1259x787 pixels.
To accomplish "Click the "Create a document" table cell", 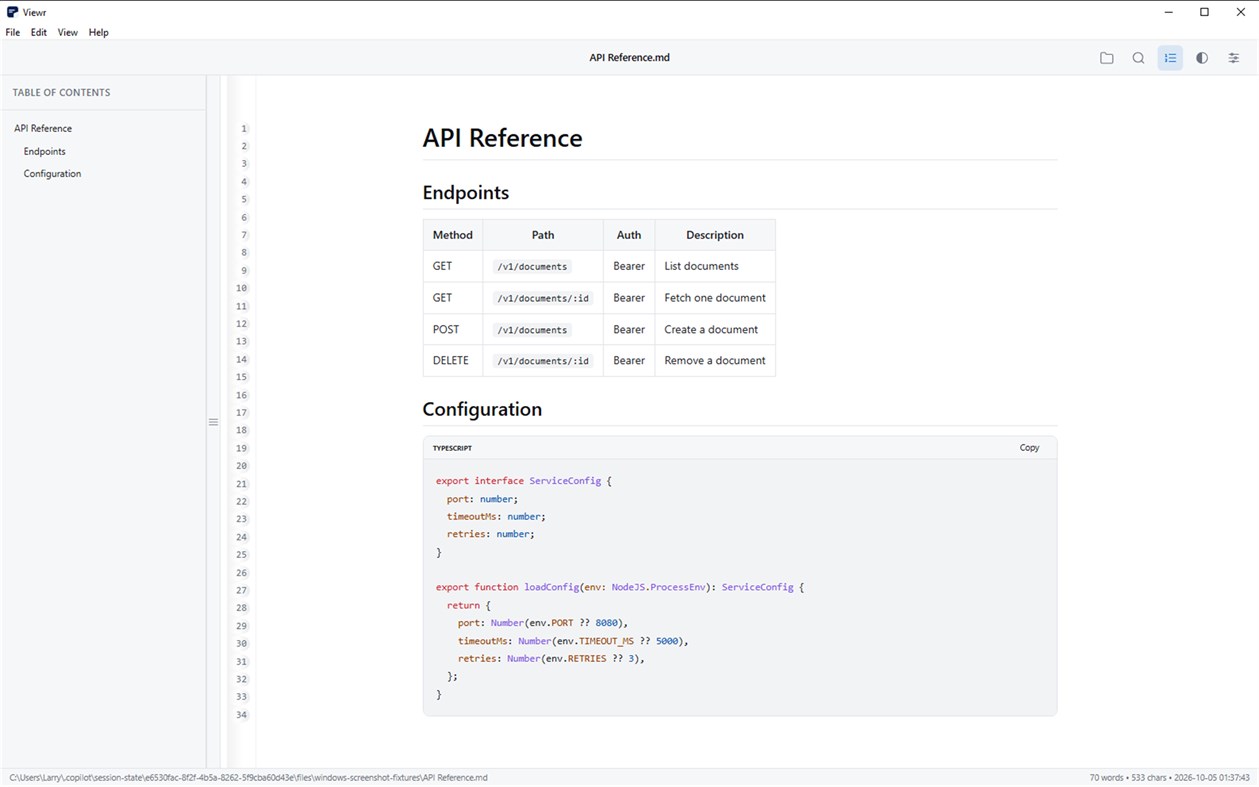I will 715,329.
